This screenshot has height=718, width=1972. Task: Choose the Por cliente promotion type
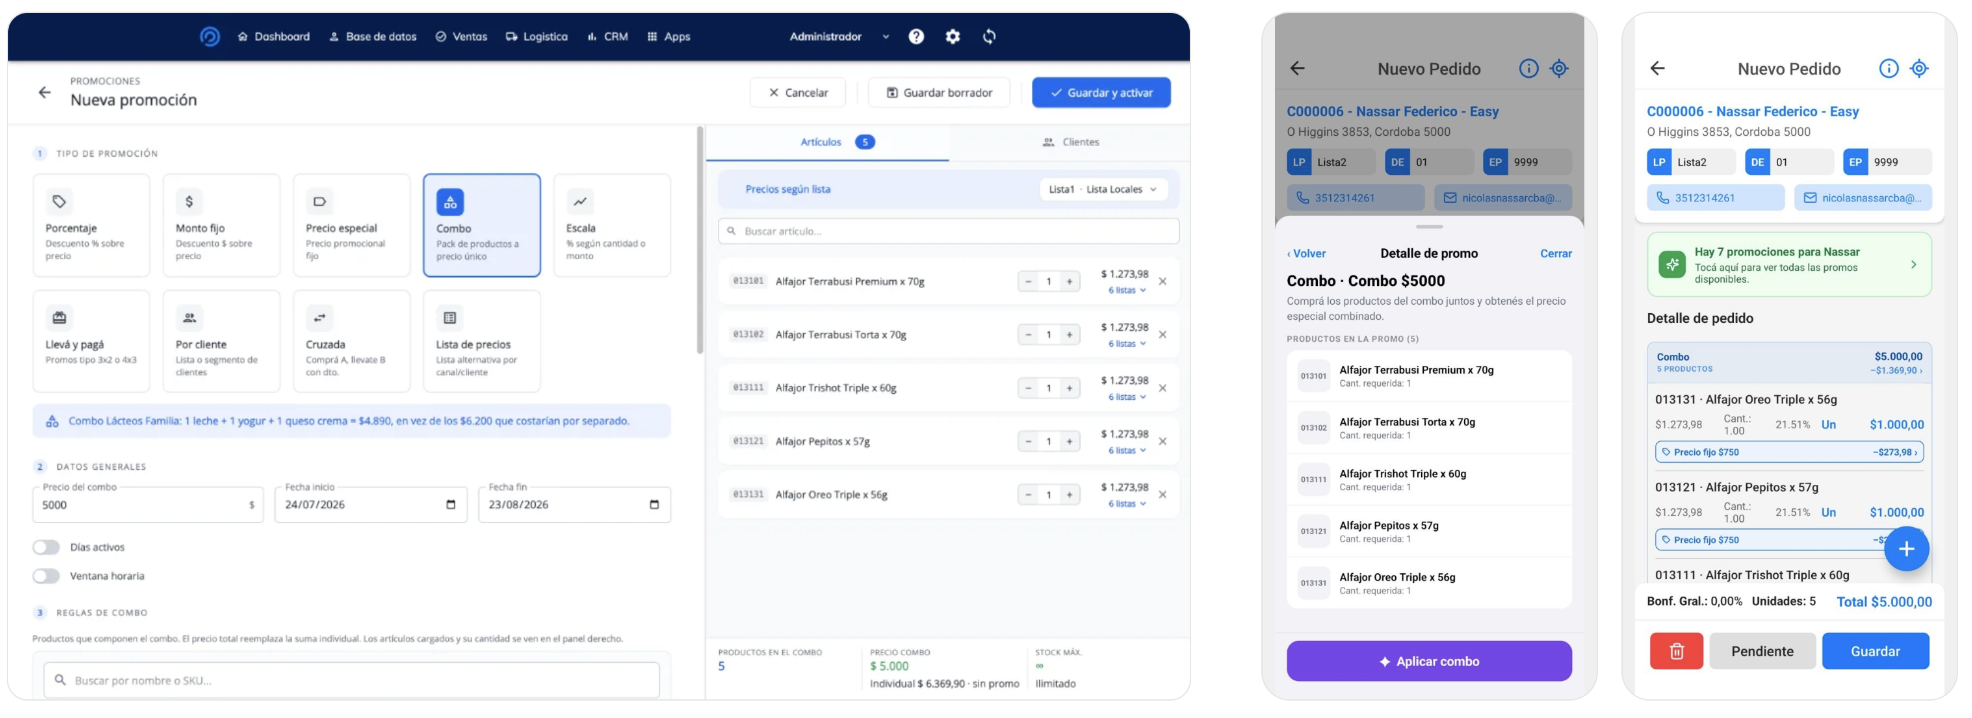click(221, 341)
